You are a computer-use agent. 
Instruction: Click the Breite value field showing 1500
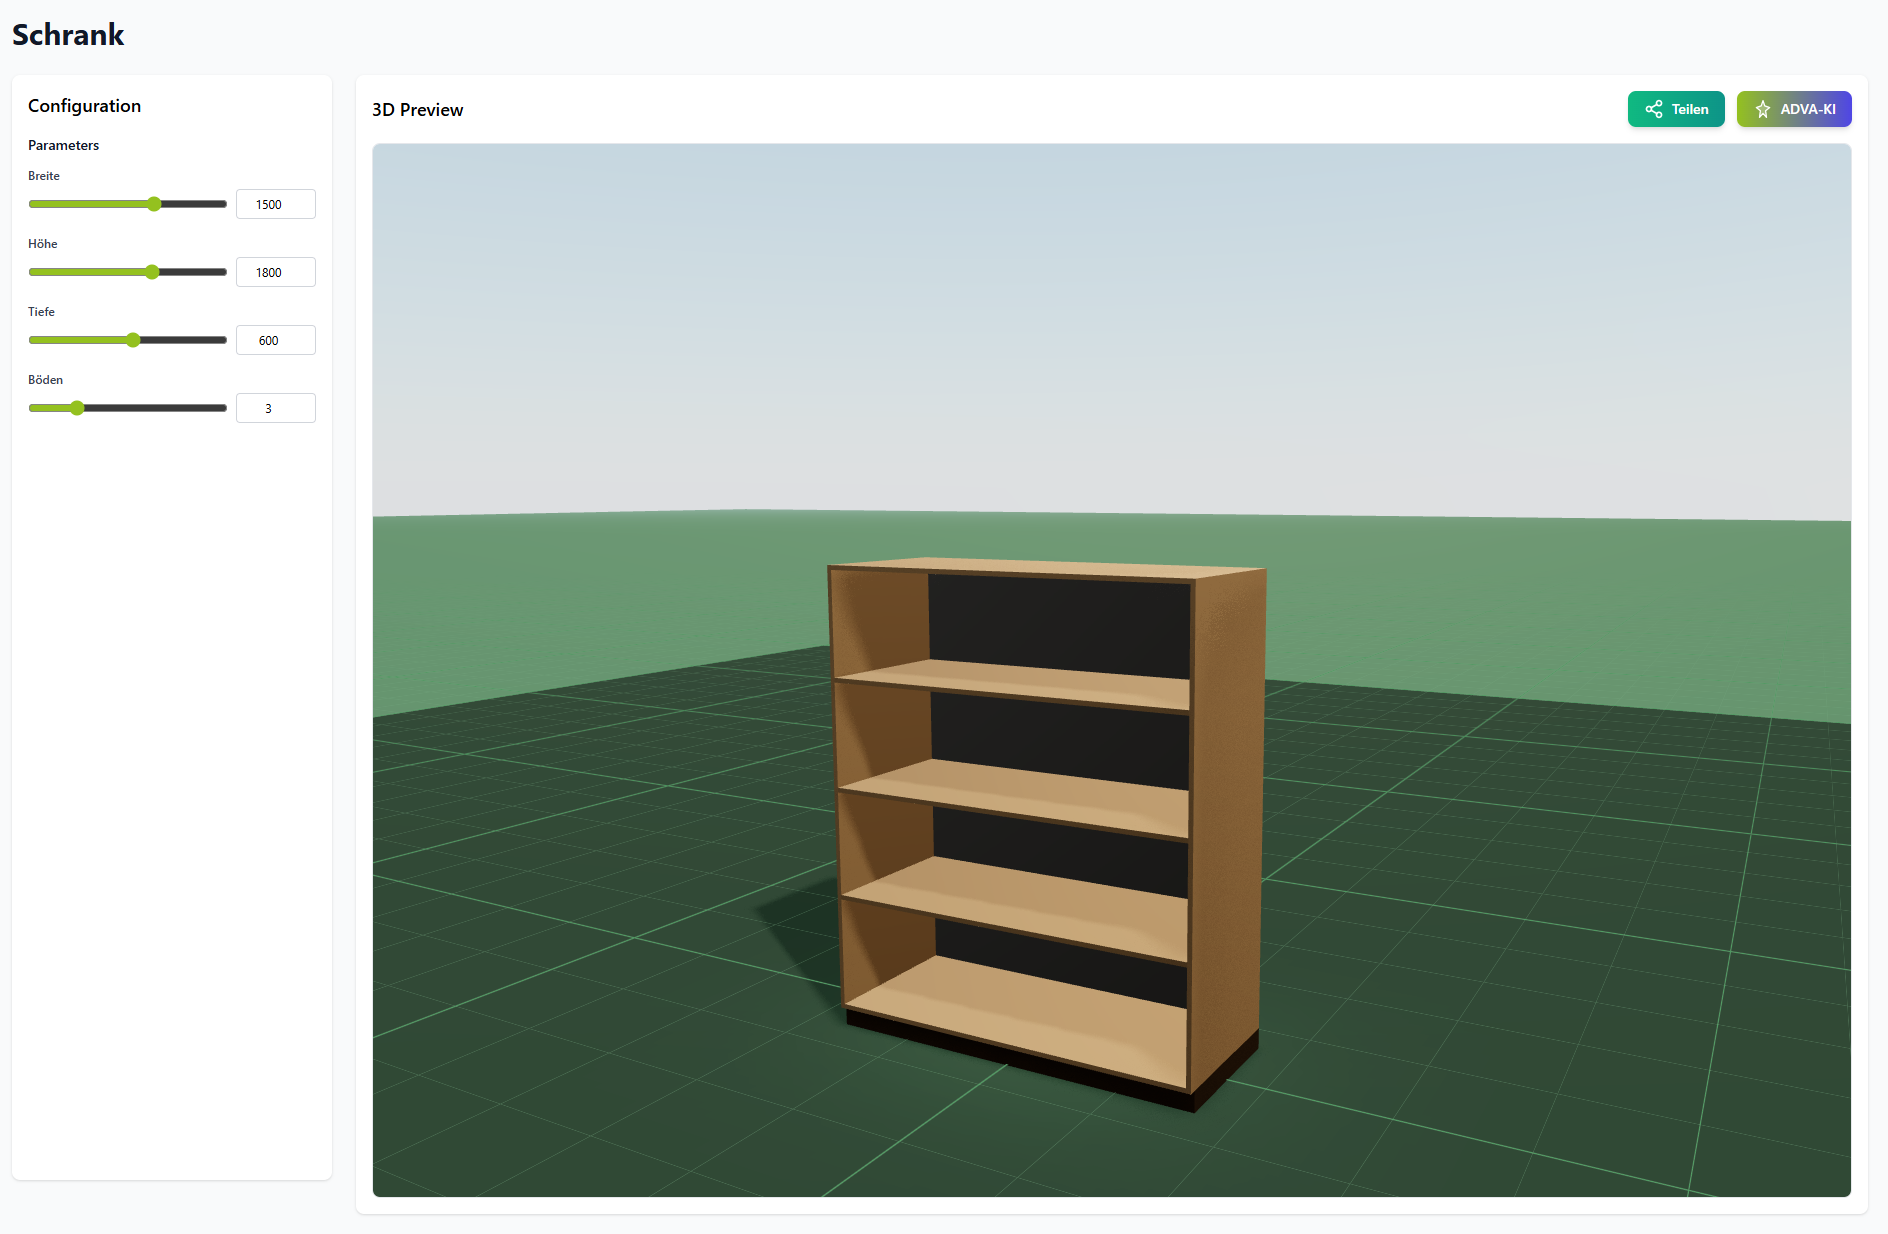[275, 204]
